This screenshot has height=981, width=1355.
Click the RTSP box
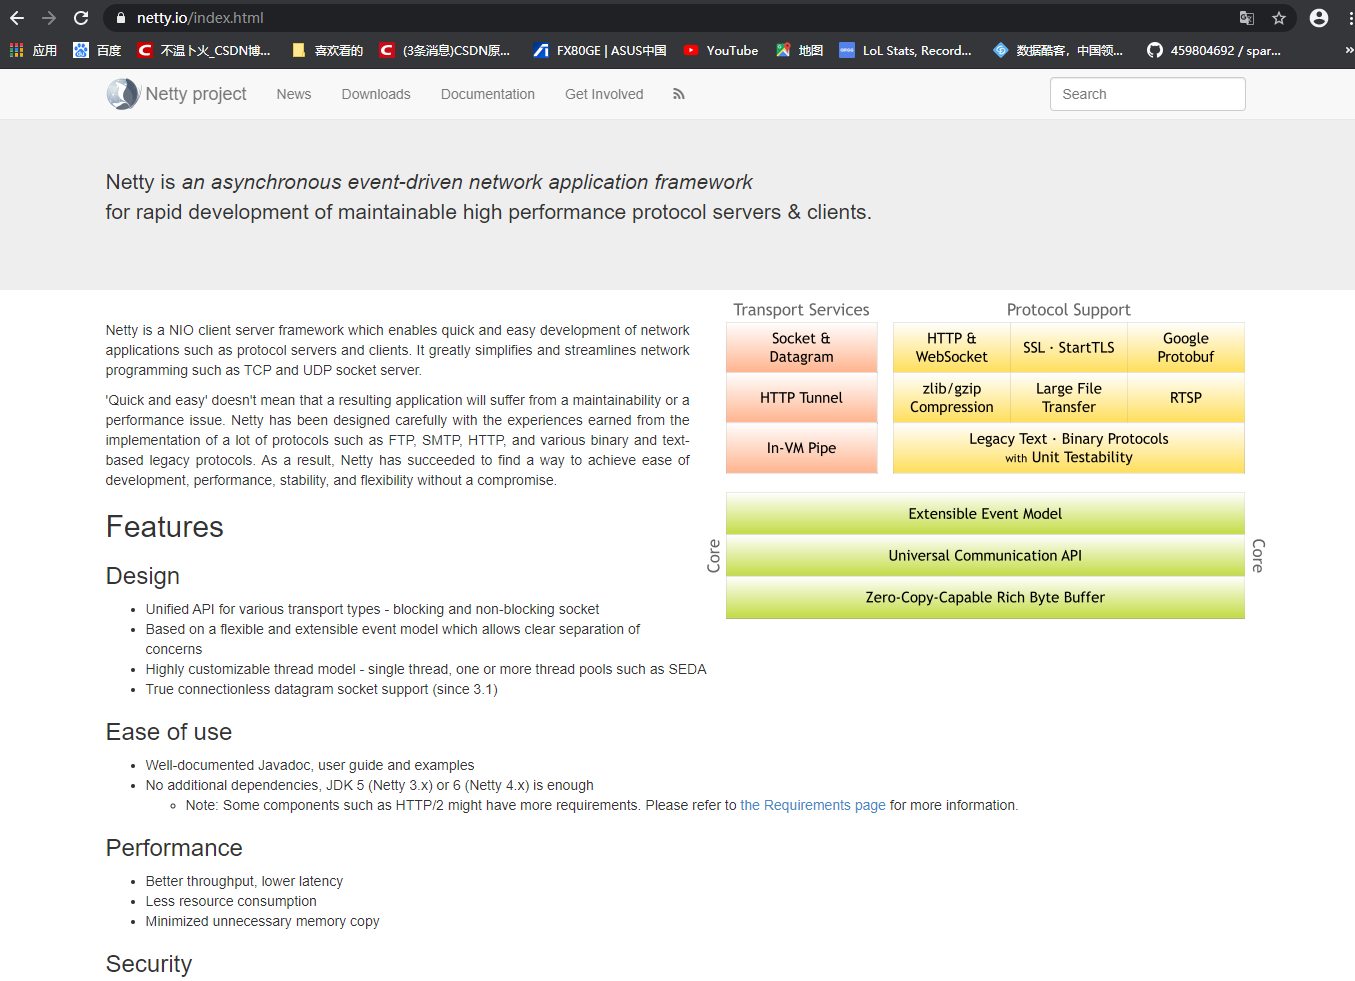(x=1186, y=397)
